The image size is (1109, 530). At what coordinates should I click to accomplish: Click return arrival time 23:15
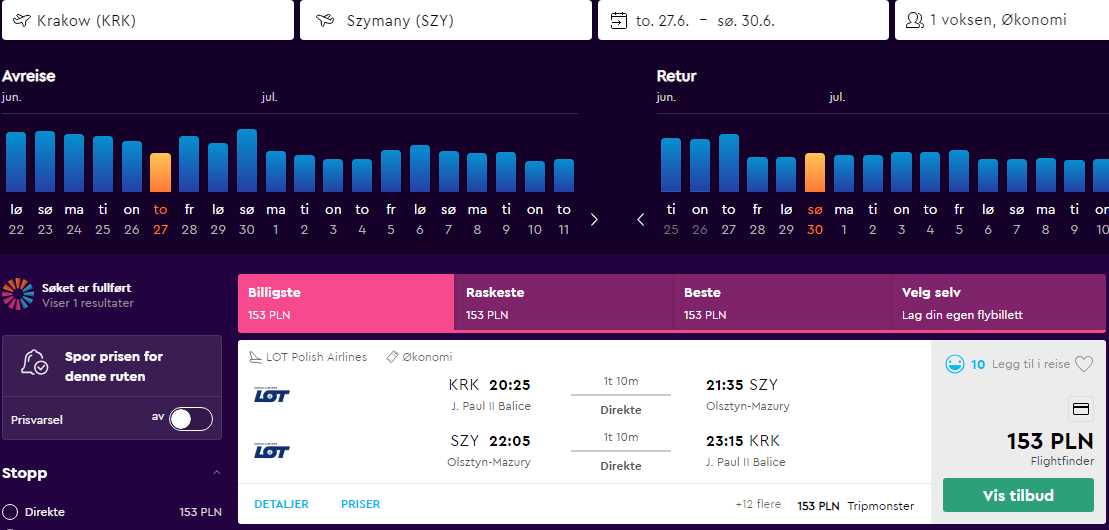[725, 442]
